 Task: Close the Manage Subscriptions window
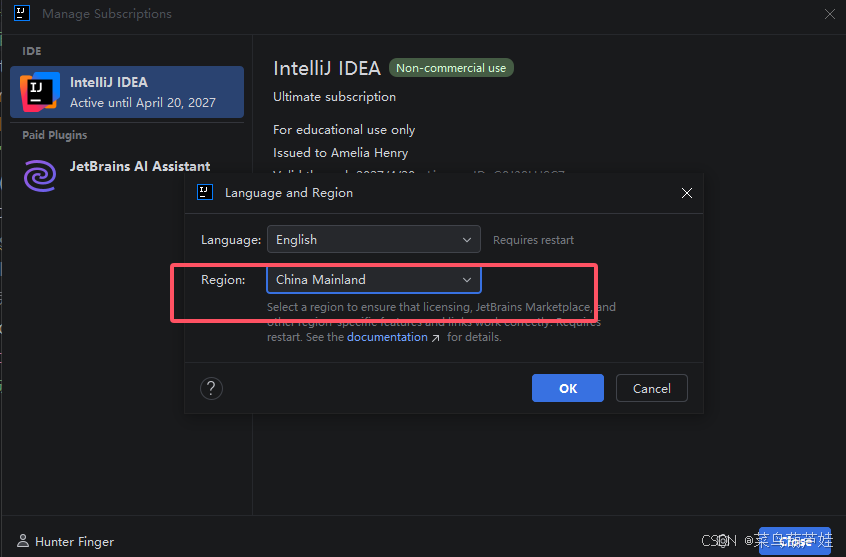pyautogui.click(x=830, y=14)
